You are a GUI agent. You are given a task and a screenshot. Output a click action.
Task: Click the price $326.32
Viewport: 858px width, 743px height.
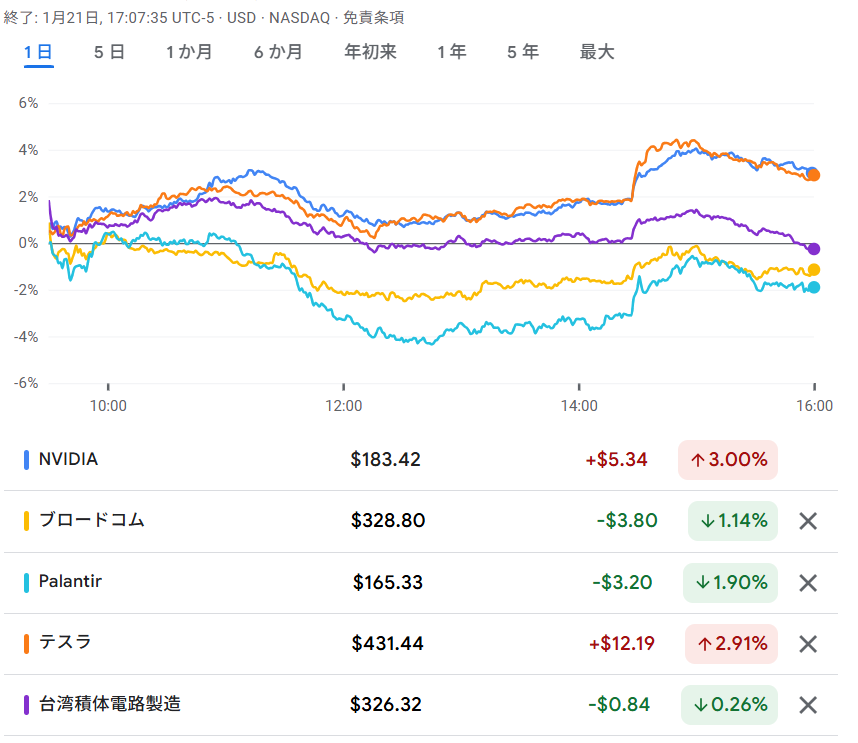(x=386, y=704)
